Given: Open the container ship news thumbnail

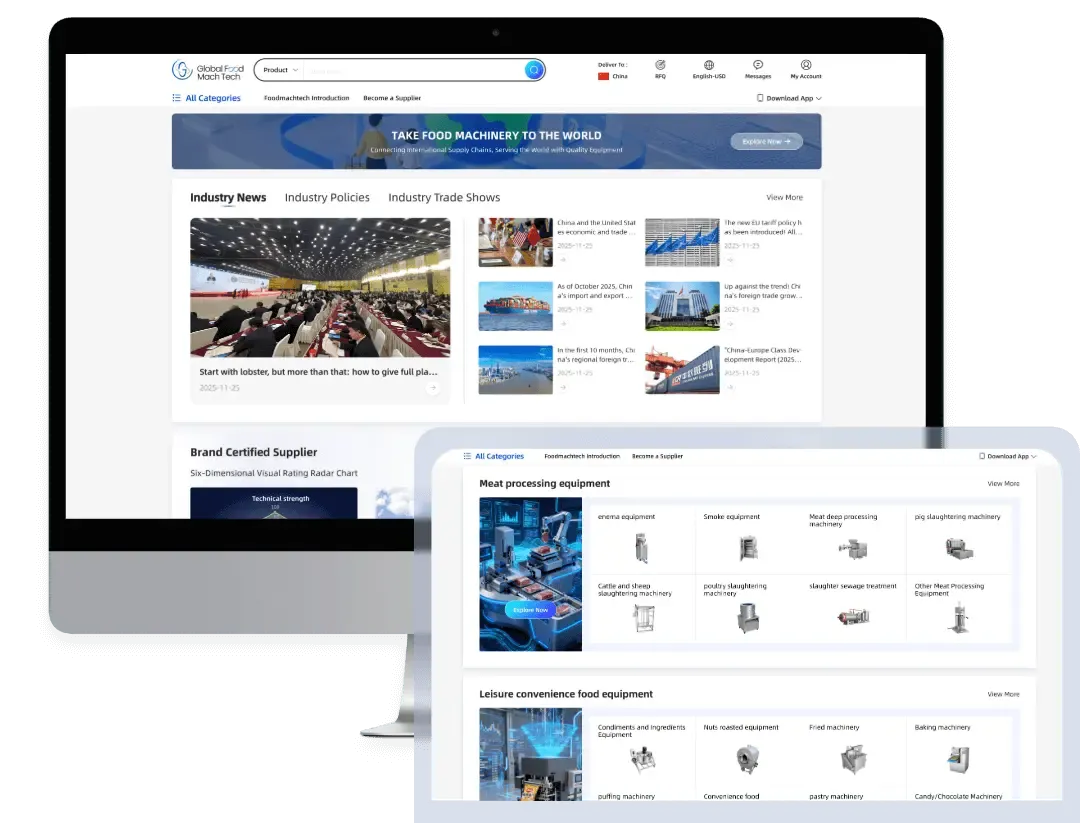Looking at the screenshot, I should click(x=516, y=306).
